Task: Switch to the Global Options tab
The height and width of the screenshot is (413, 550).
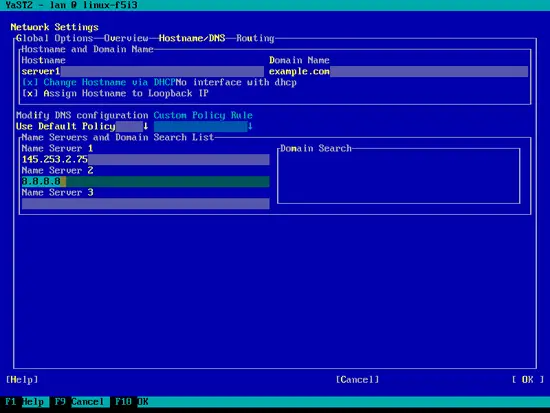Action: click(54, 38)
